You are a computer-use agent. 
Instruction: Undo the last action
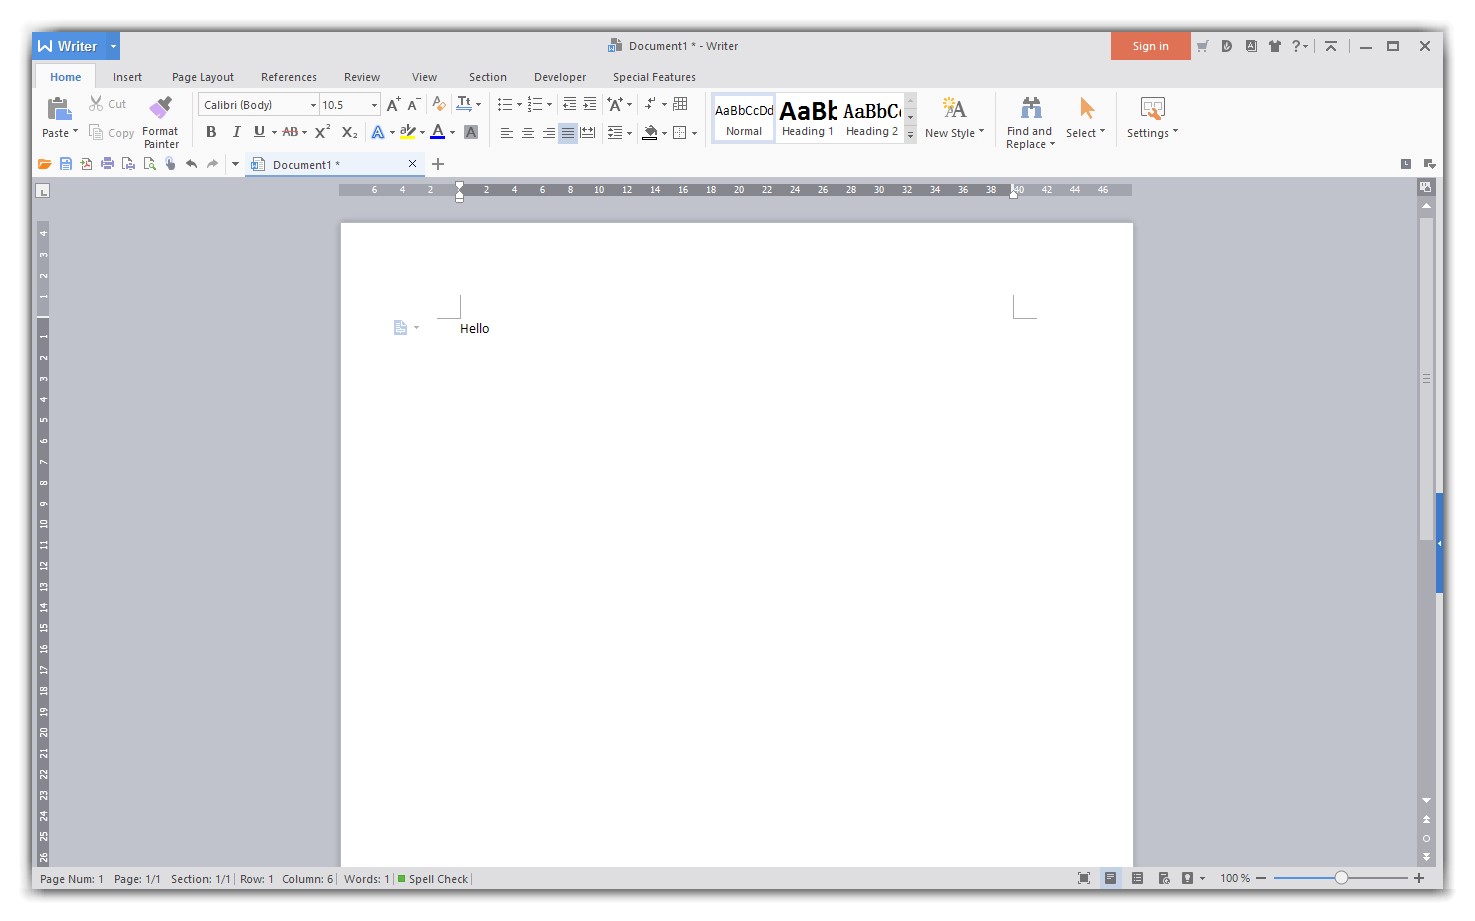click(x=192, y=164)
